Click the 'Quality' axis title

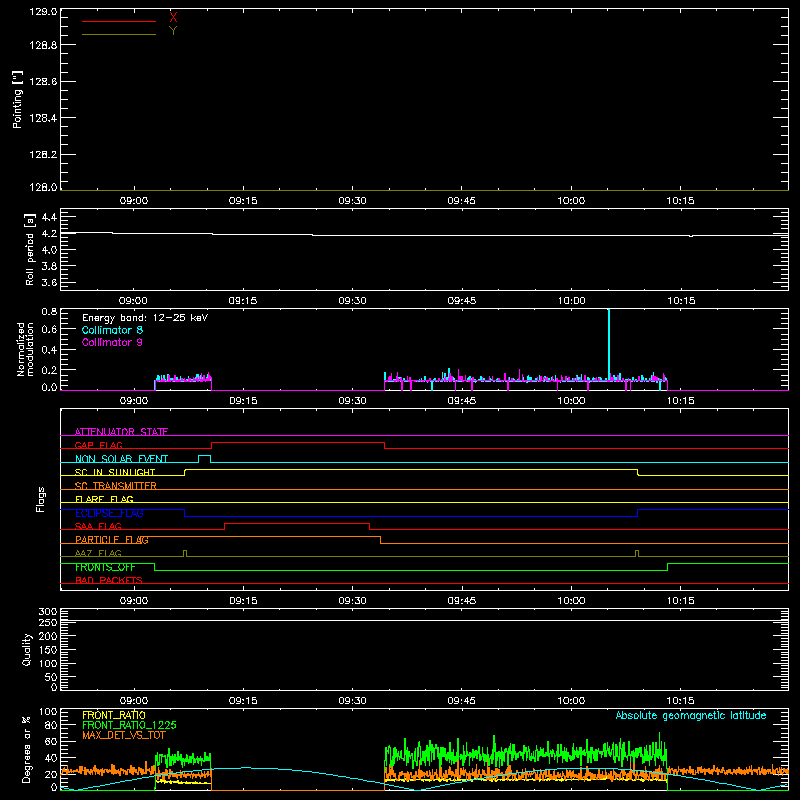[27, 649]
